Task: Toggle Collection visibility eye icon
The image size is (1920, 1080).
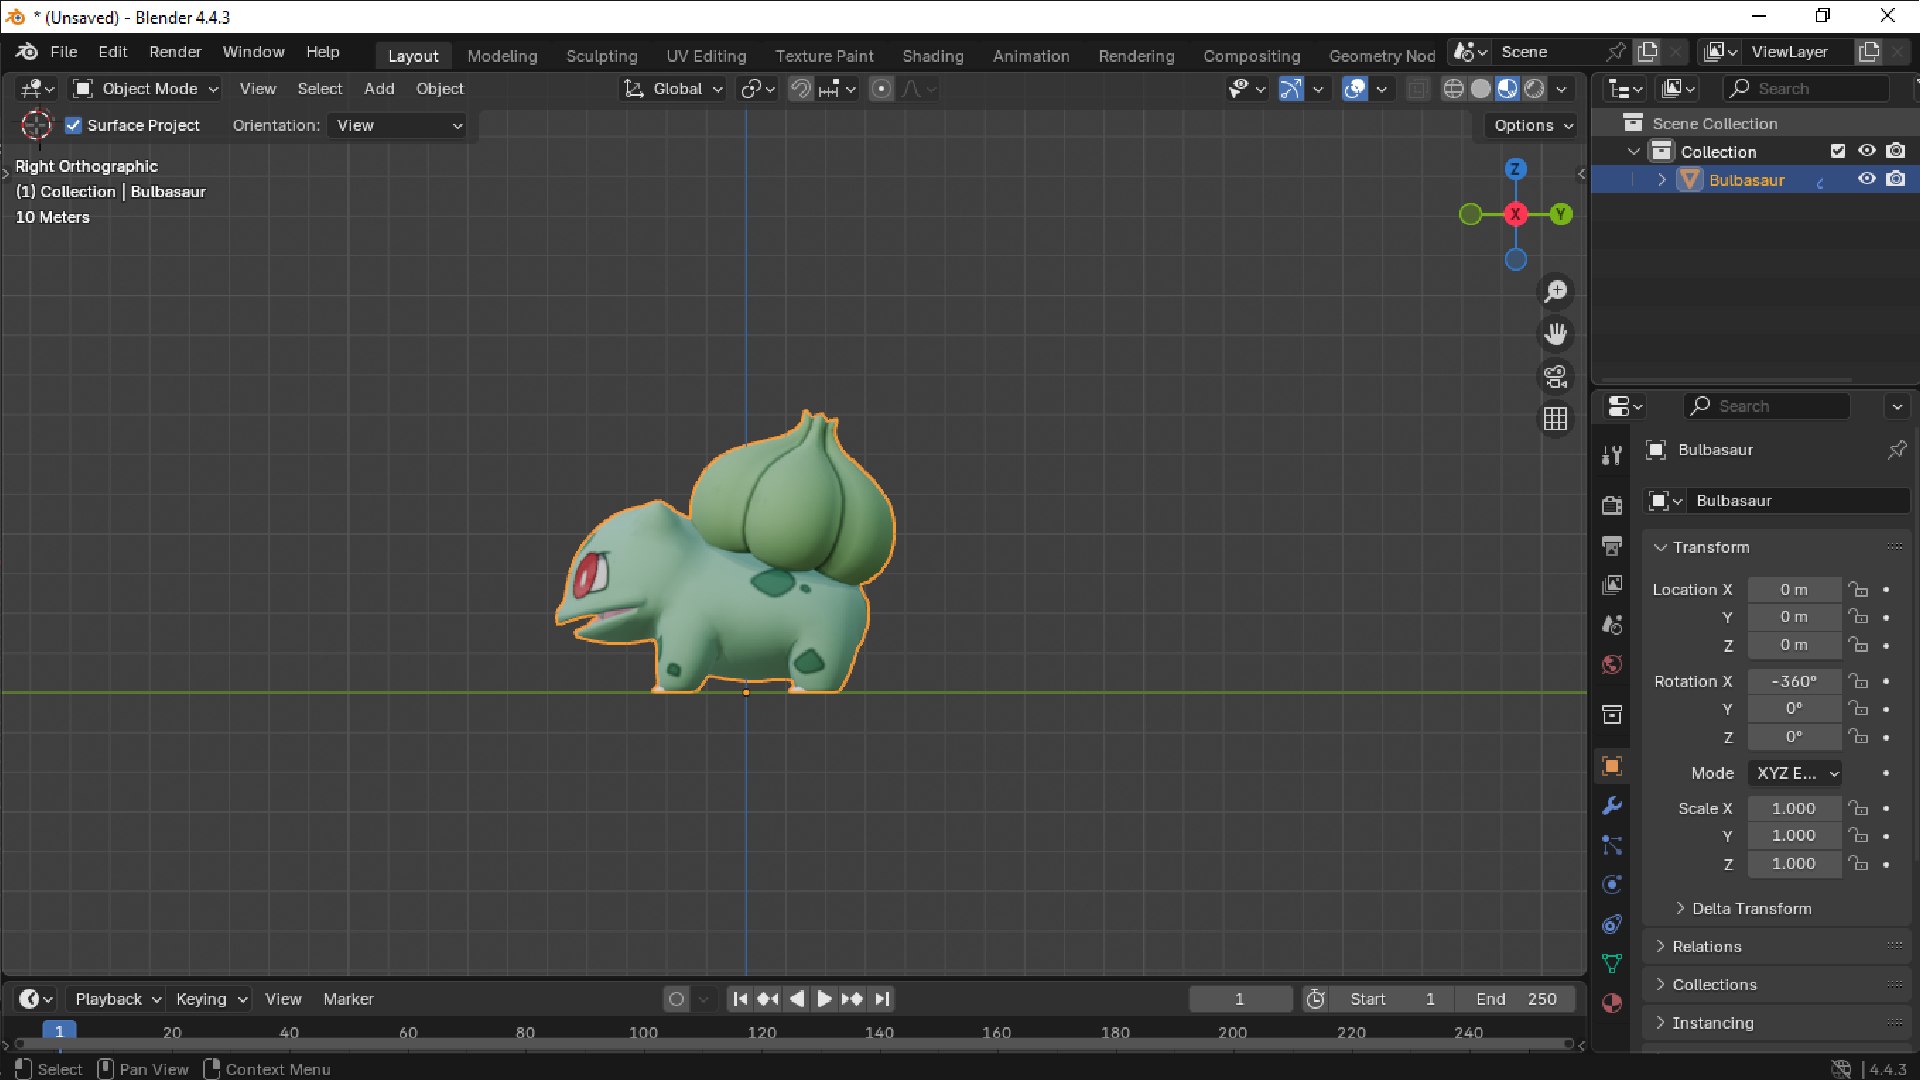Action: pyautogui.click(x=1867, y=151)
